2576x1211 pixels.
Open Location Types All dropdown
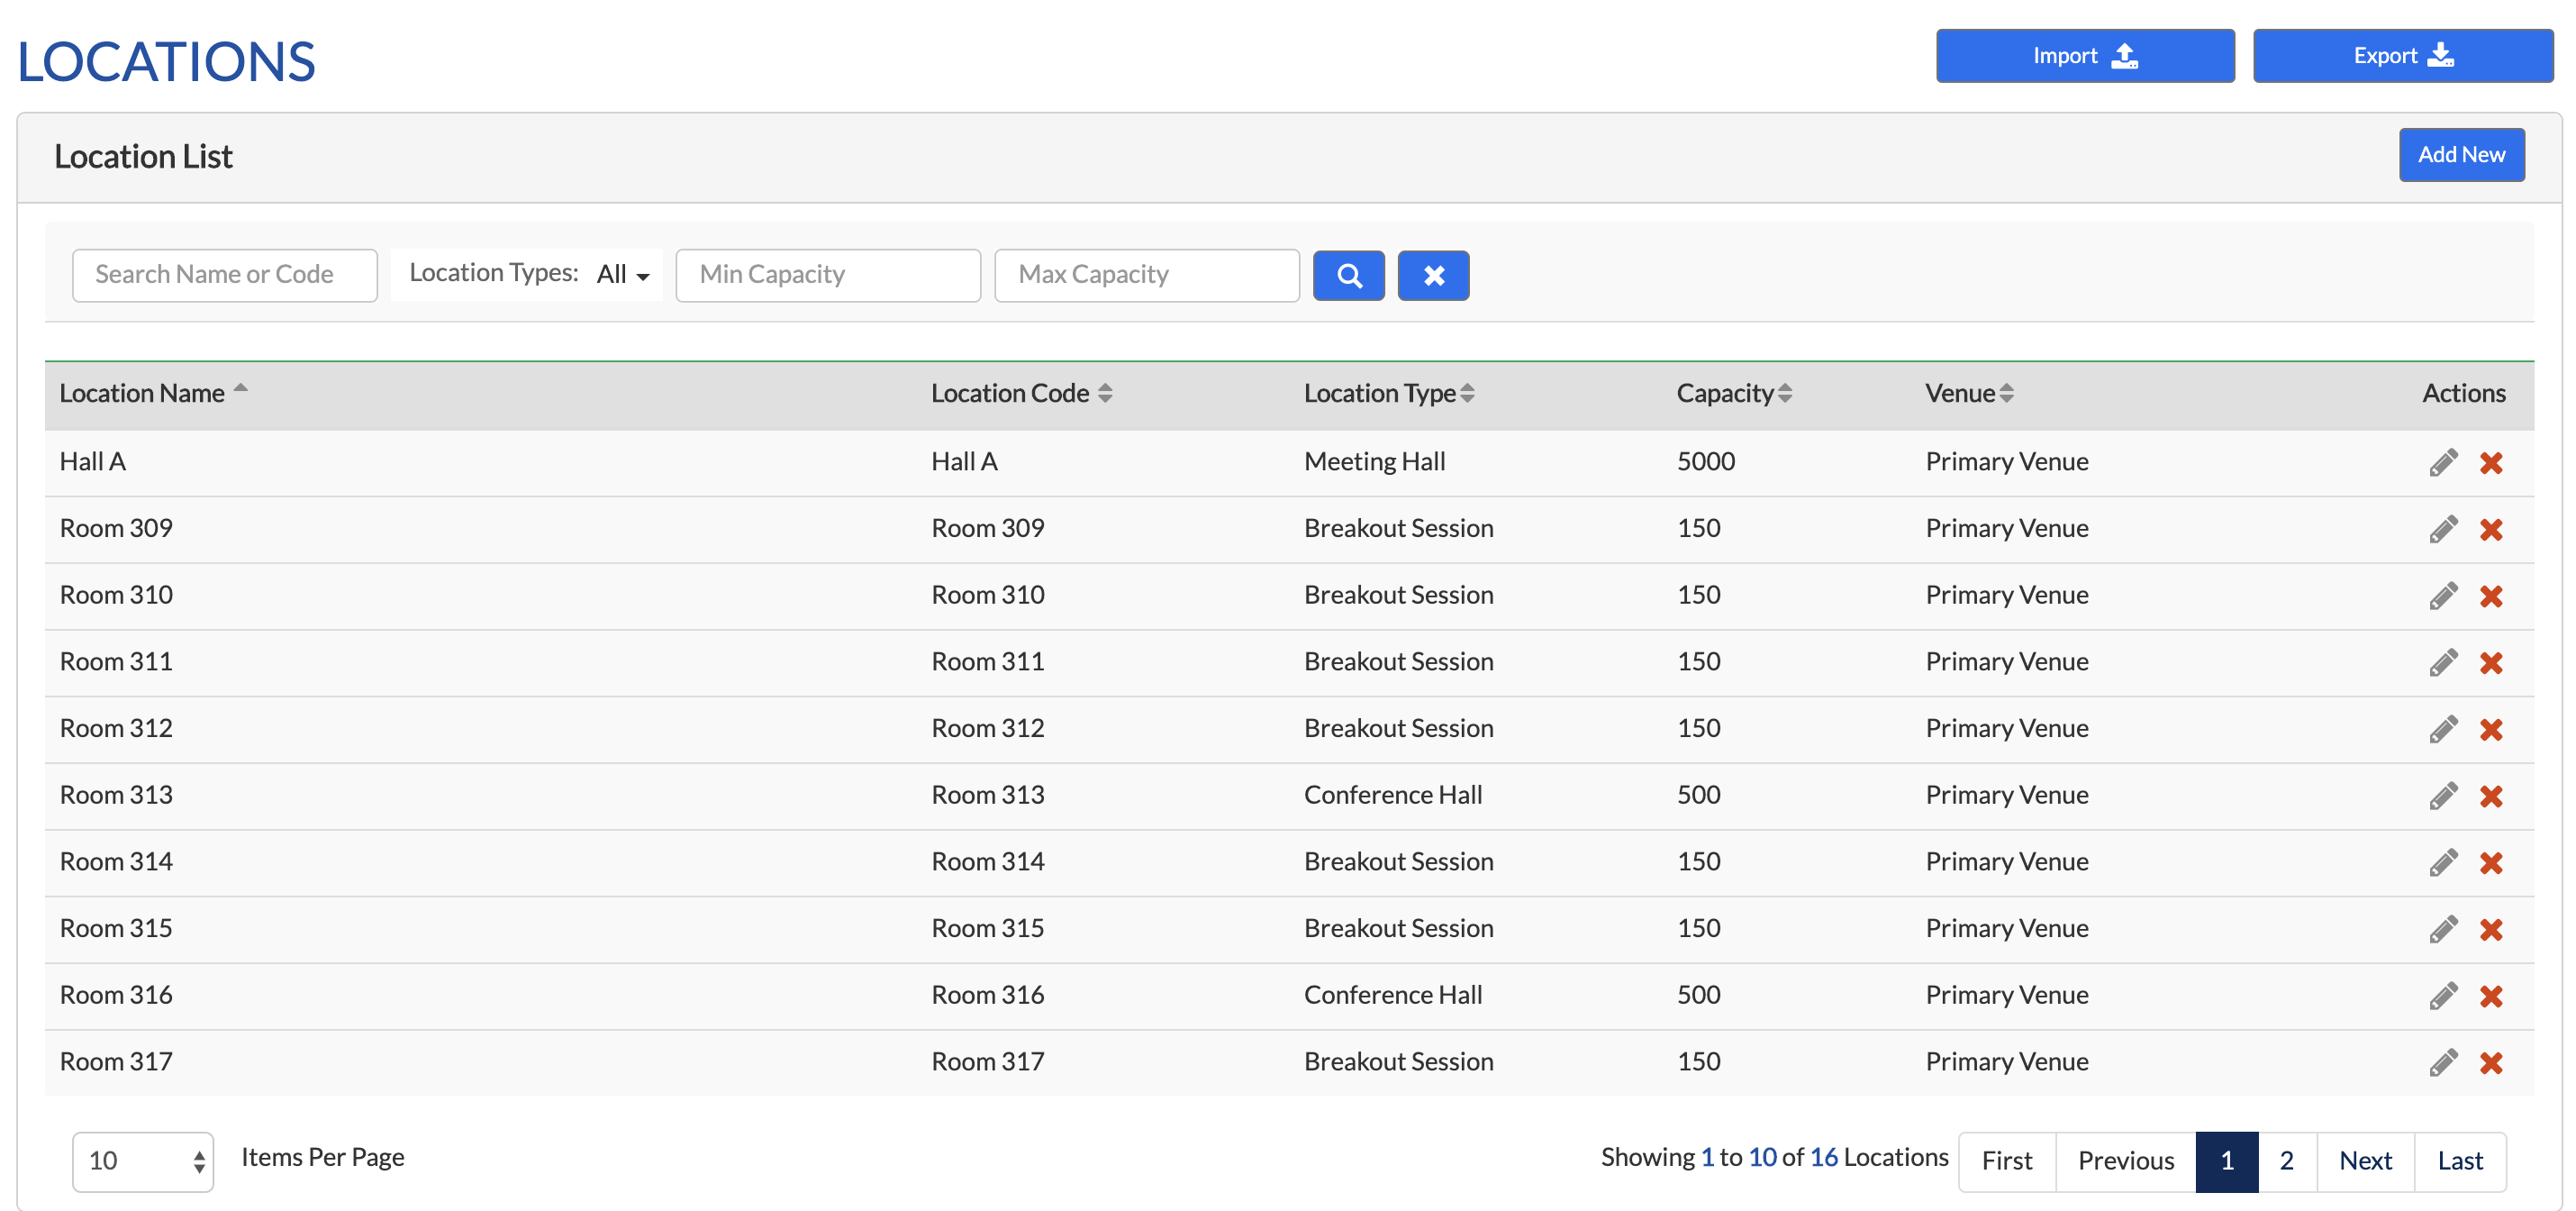tap(623, 274)
